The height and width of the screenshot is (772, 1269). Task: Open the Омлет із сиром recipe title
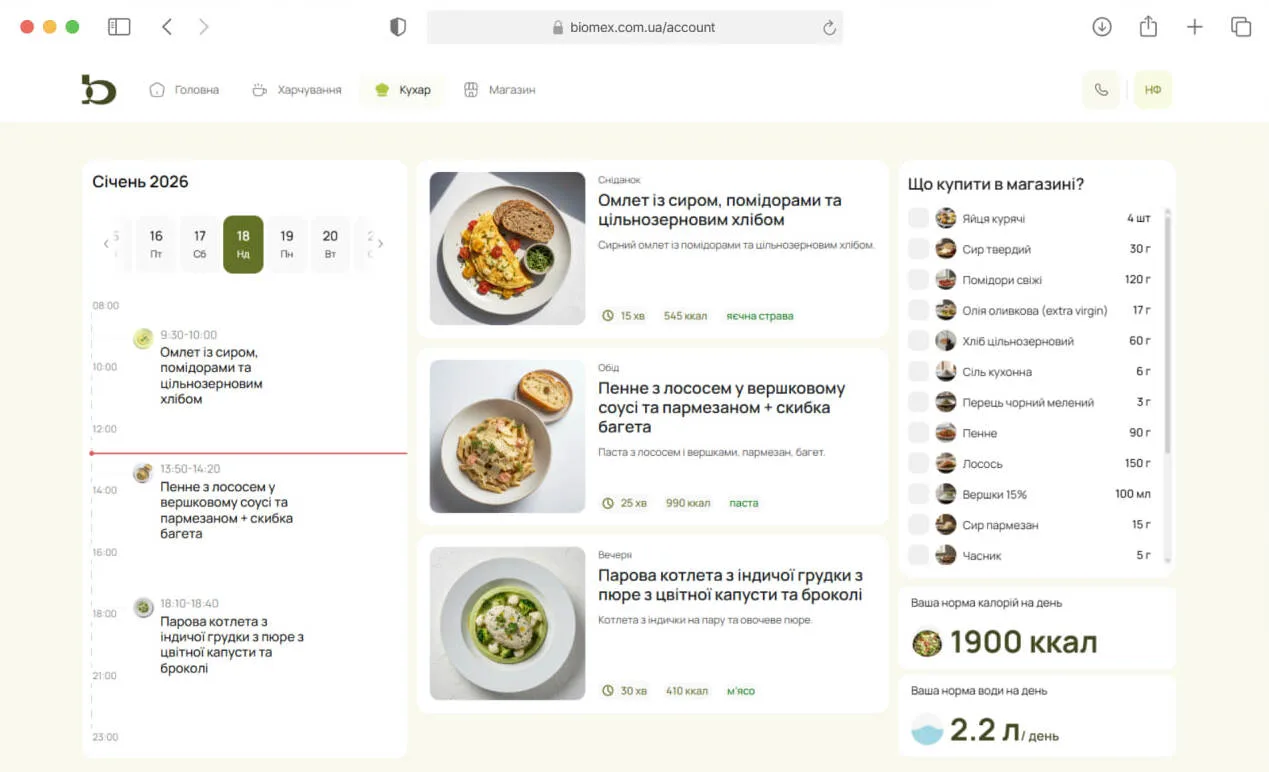pos(719,210)
